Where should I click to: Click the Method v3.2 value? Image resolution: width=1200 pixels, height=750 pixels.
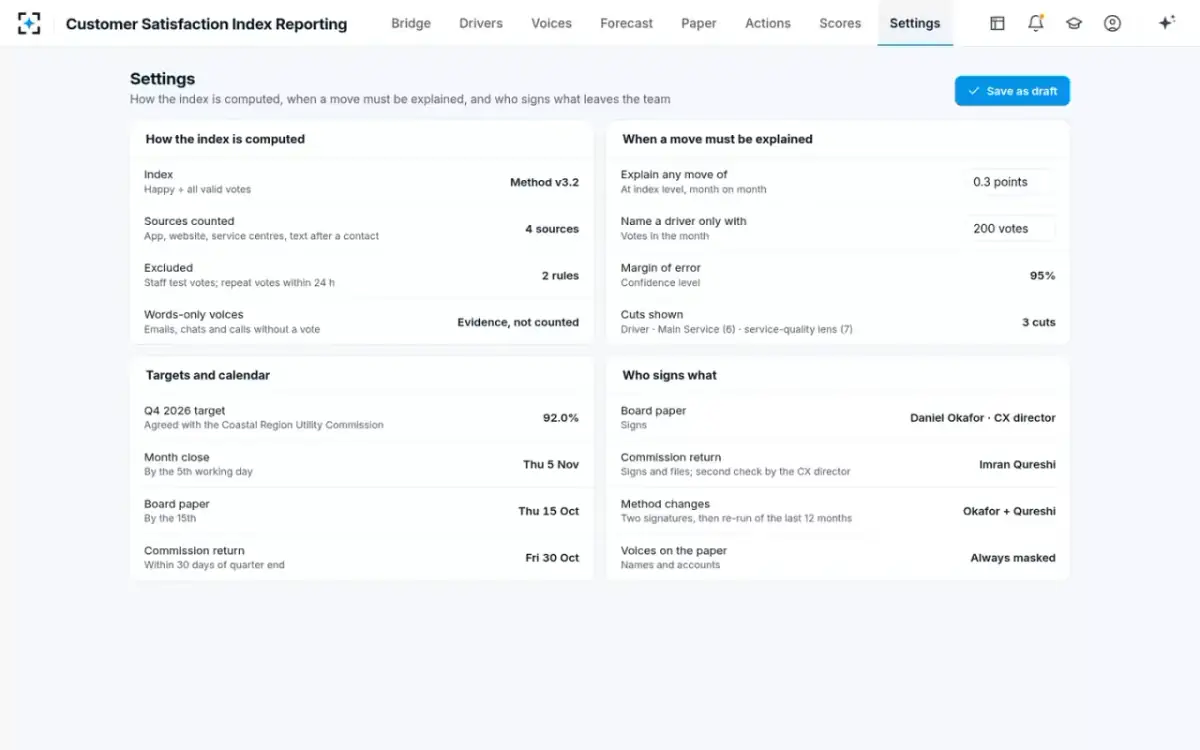coord(544,182)
